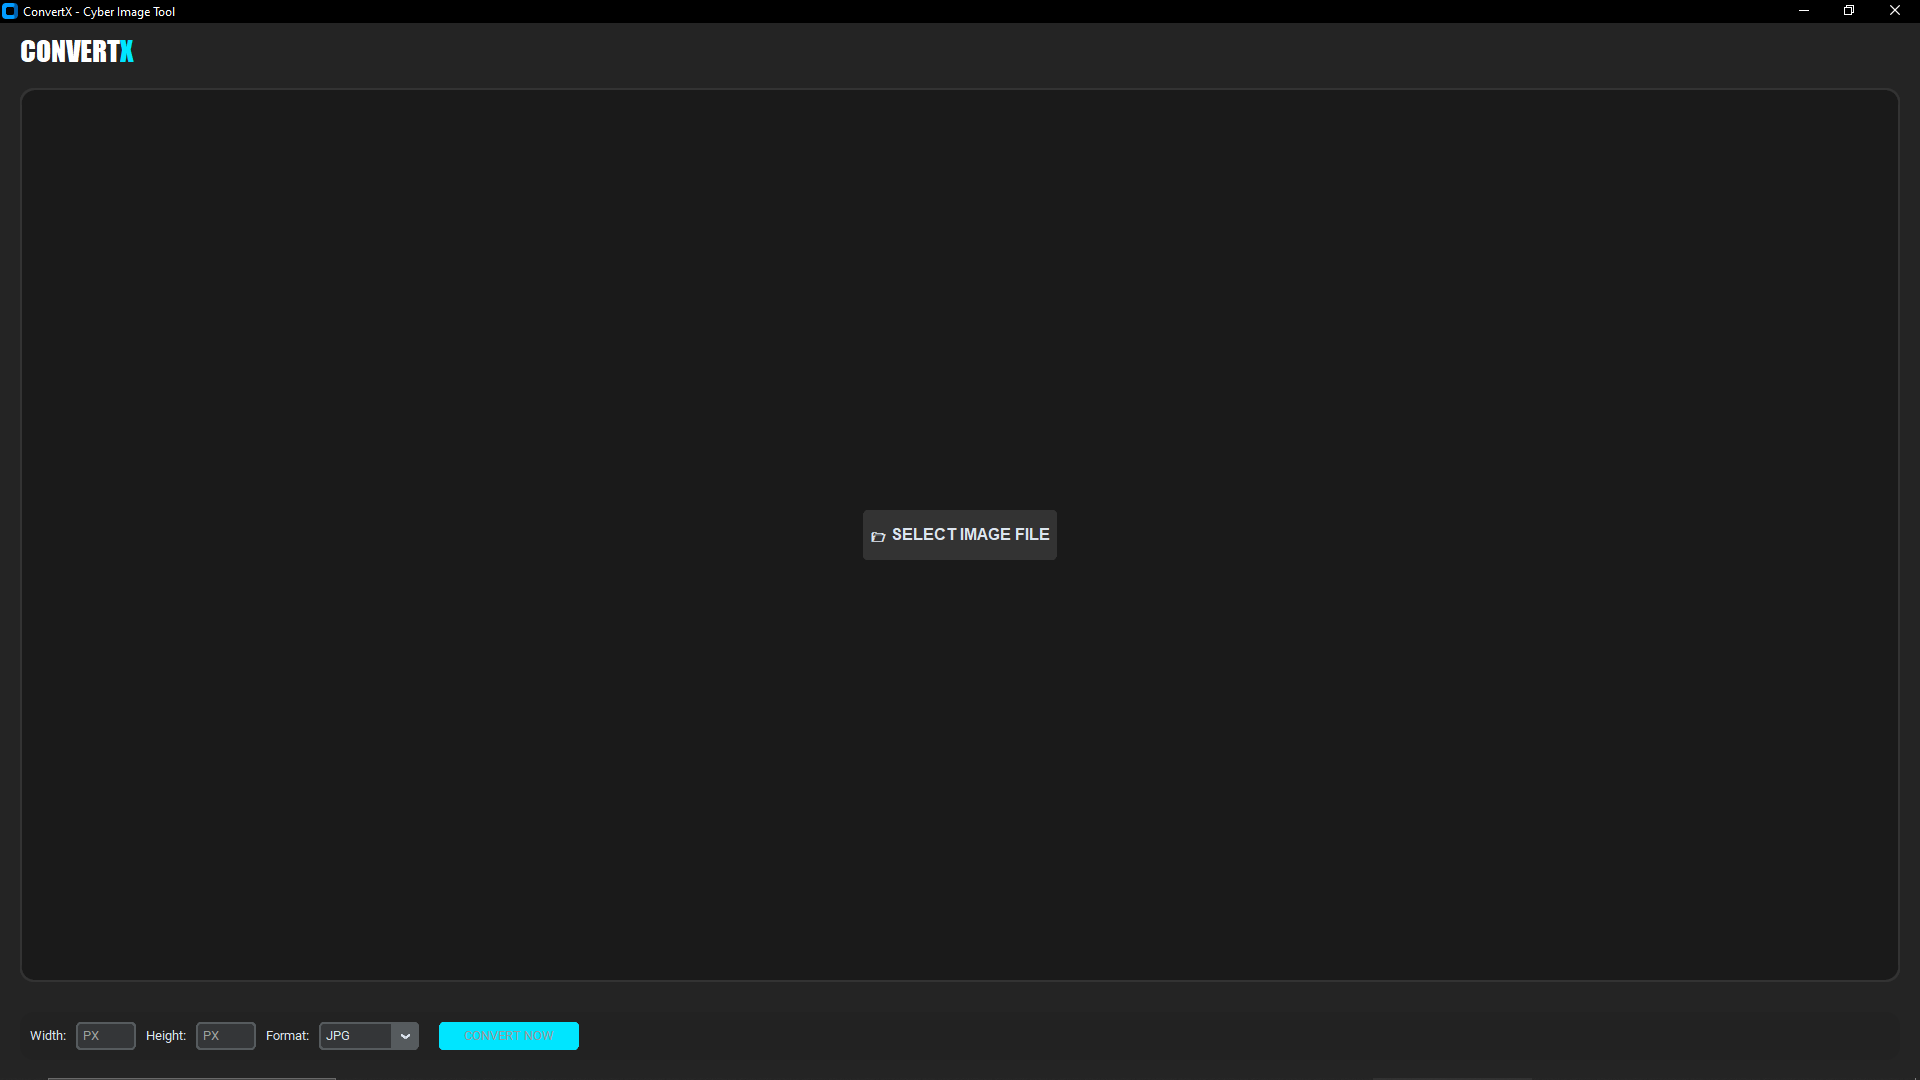Click the ConvertX app icon in the title bar
The width and height of the screenshot is (1920, 1080).
[10, 12]
